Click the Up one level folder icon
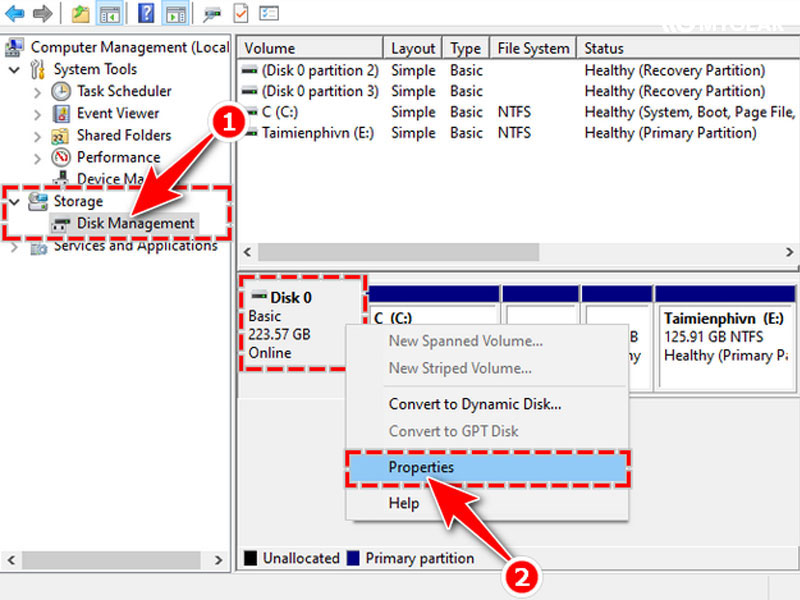This screenshot has width=800, height=600. coord(80,14)
